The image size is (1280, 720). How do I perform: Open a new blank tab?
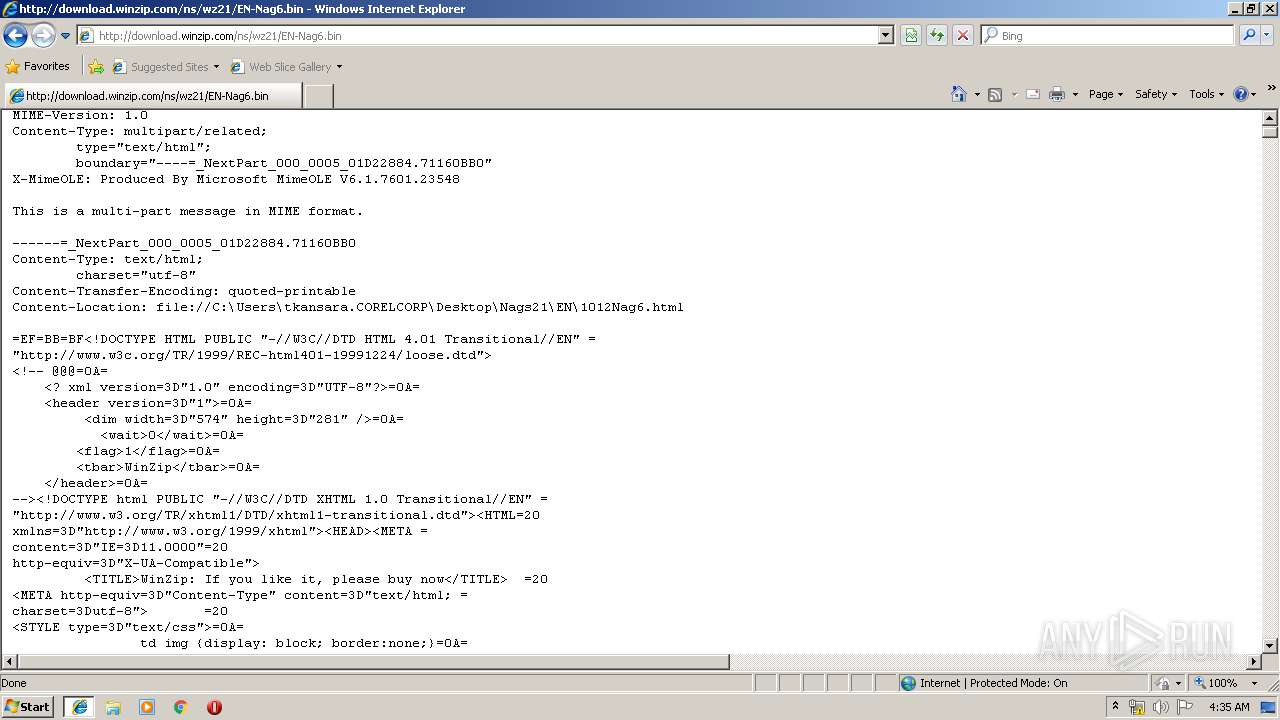point(318,96)
